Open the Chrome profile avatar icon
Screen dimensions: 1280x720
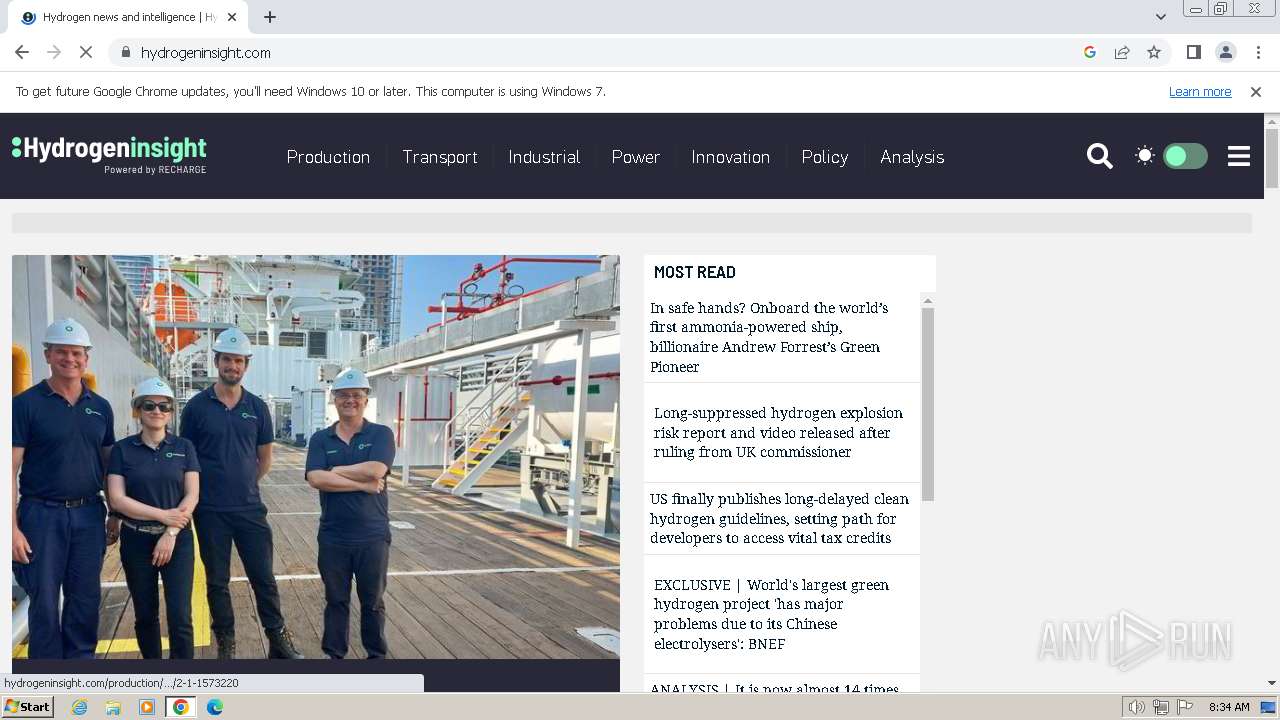(1225, 52)
